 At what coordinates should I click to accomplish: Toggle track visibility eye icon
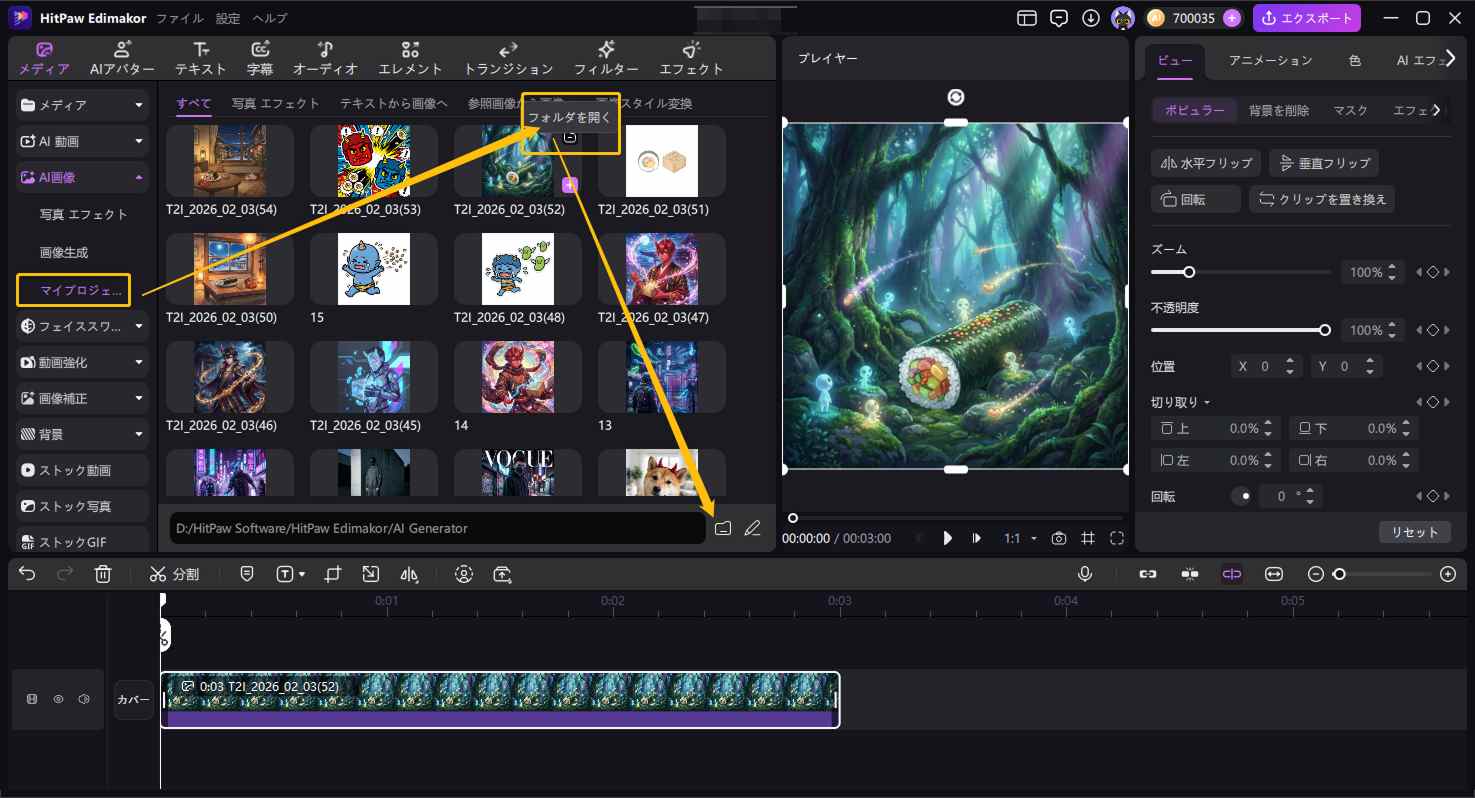(x=58, y=699)
